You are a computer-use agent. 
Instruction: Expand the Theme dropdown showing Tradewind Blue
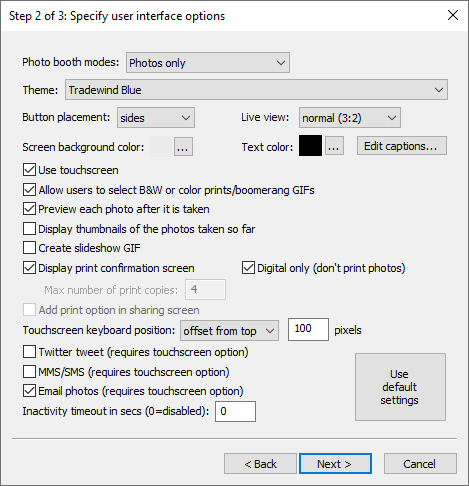[x=256, y=90]
